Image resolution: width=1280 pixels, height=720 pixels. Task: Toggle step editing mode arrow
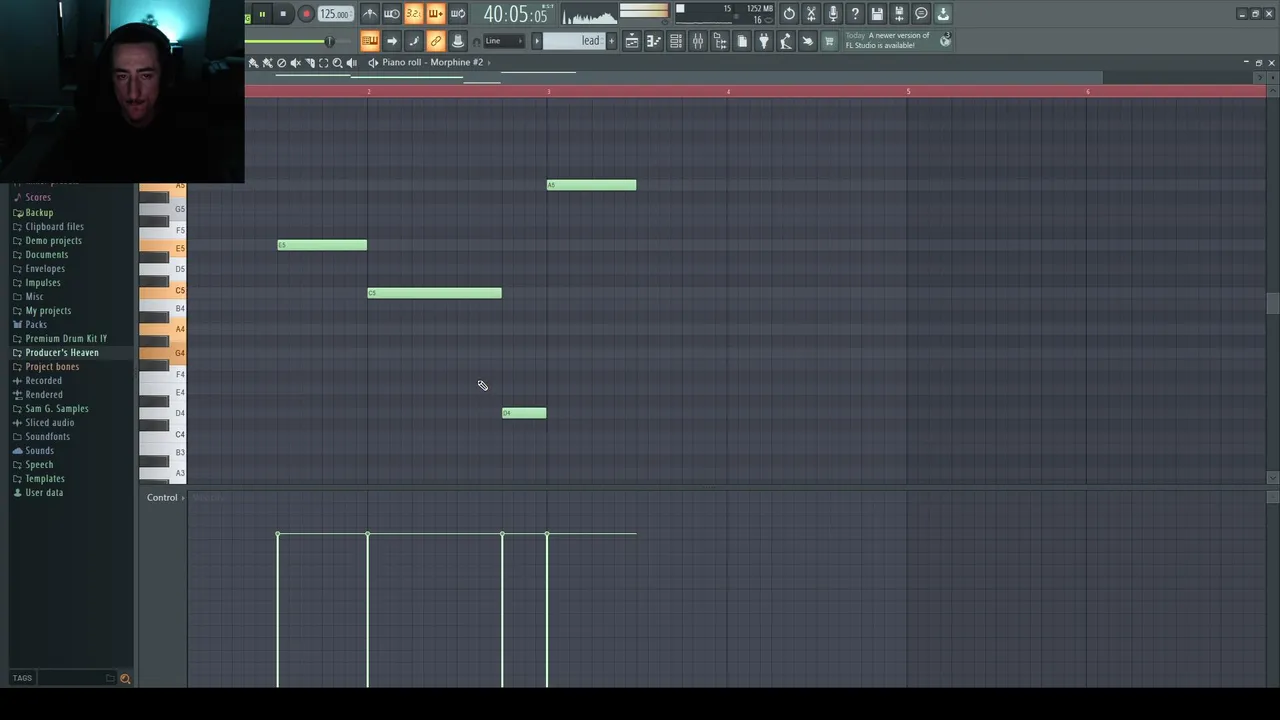(392, 41)
